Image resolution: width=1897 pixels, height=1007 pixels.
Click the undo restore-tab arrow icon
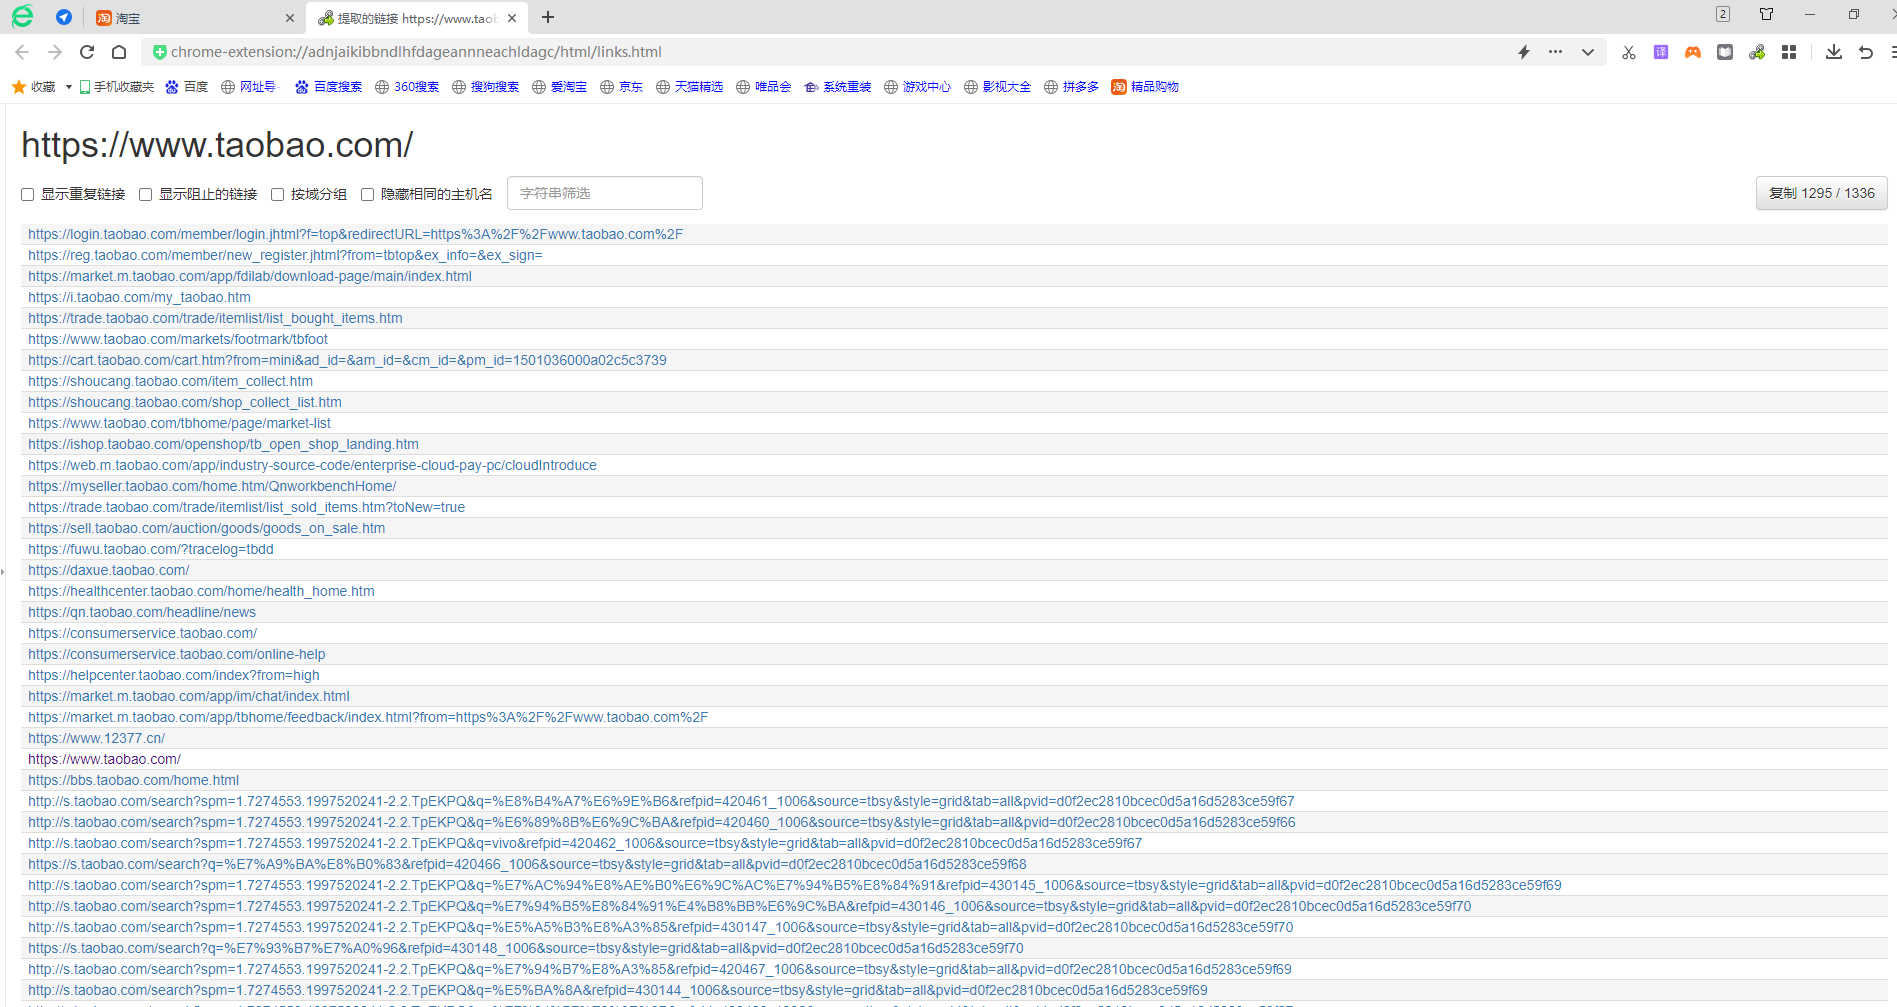click(x=1866, y=52)
